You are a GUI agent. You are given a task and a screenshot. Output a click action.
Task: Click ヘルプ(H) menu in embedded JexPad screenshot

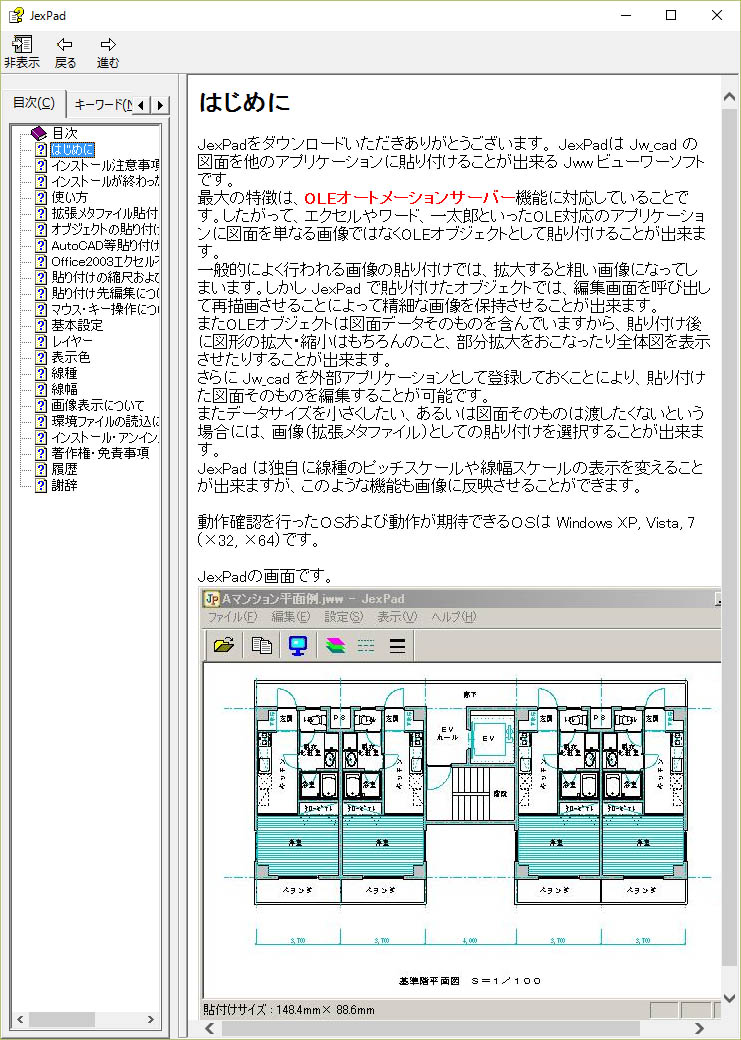click(x=454, y=617)
